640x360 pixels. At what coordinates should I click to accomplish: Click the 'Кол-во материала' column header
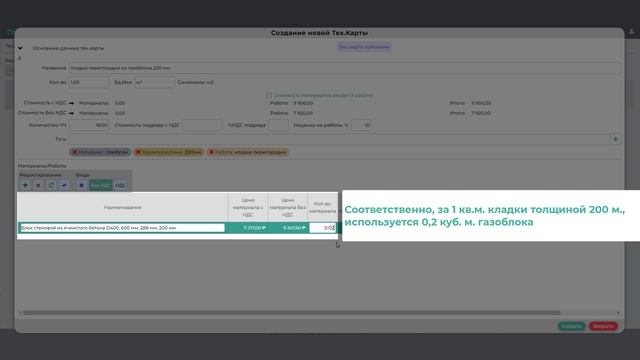pyautogui.click(x=322, y=207)
